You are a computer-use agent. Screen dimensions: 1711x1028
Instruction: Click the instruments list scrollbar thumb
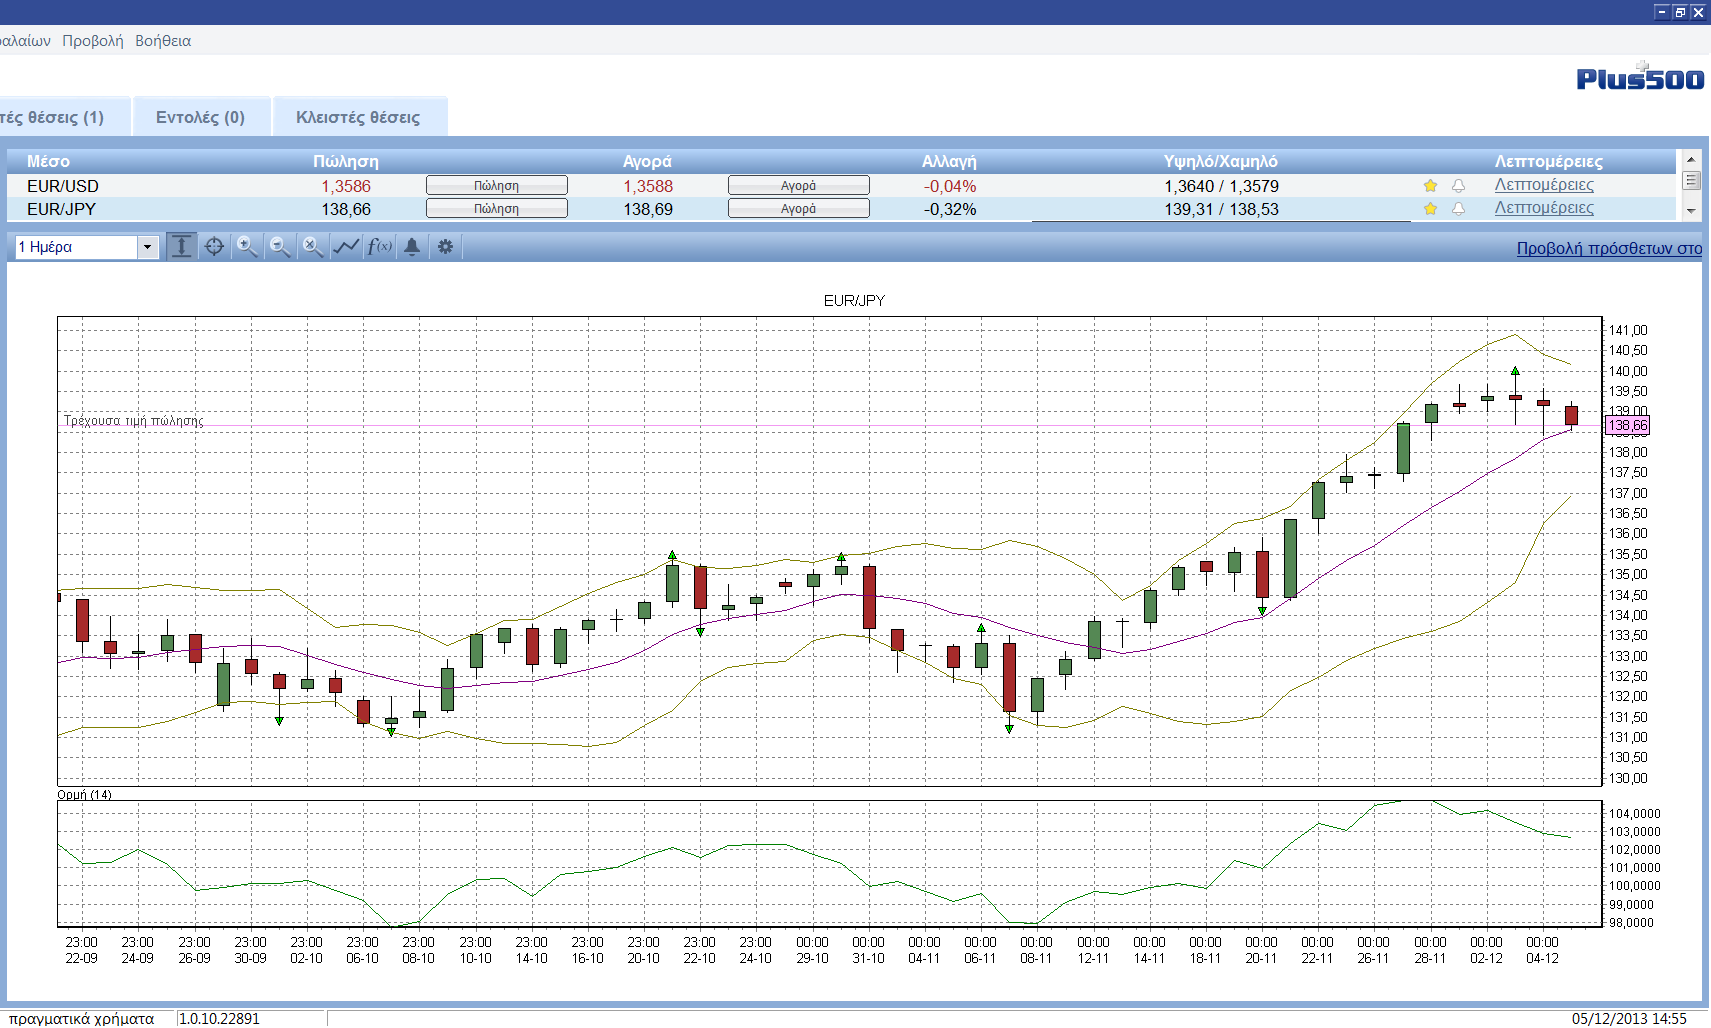click(1691, 181)
